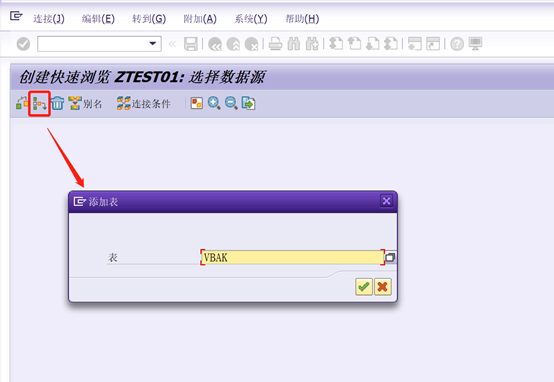This screenshot has height=382, width=554.
Task: Click the Previous Page icon
Action: tap(354, 44)
